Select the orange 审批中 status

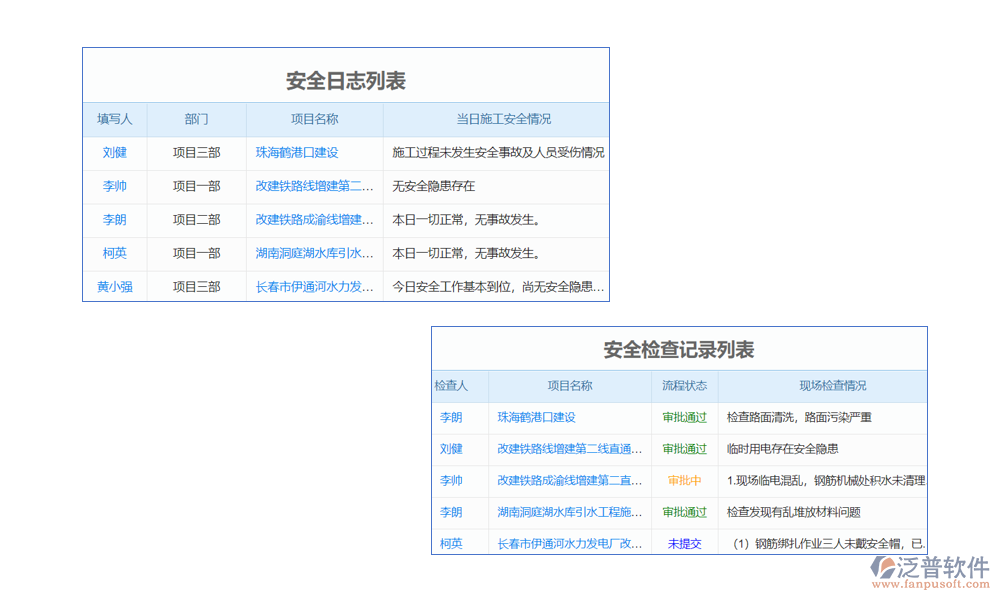point(685,481)
